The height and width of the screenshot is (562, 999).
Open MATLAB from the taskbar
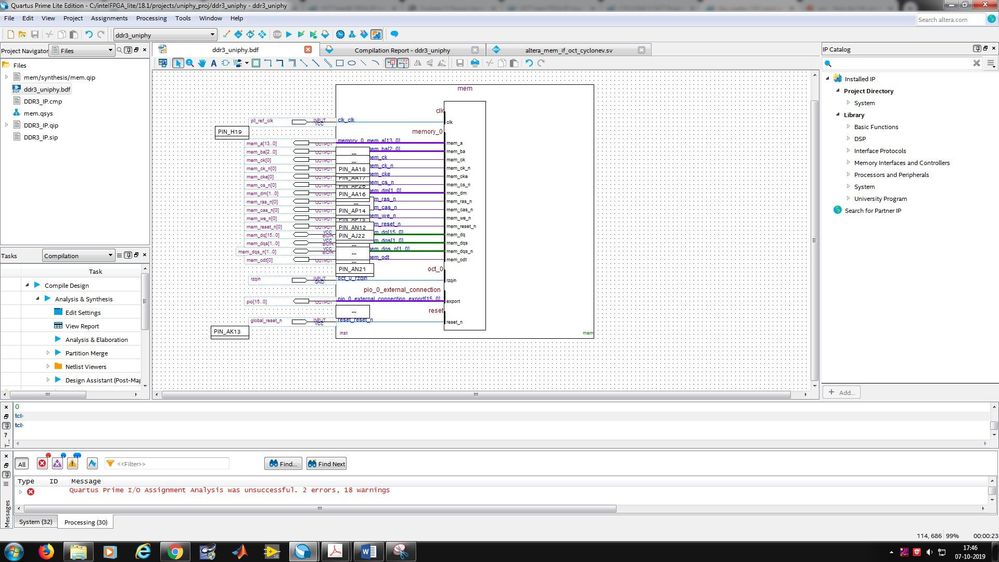point(240,551)
